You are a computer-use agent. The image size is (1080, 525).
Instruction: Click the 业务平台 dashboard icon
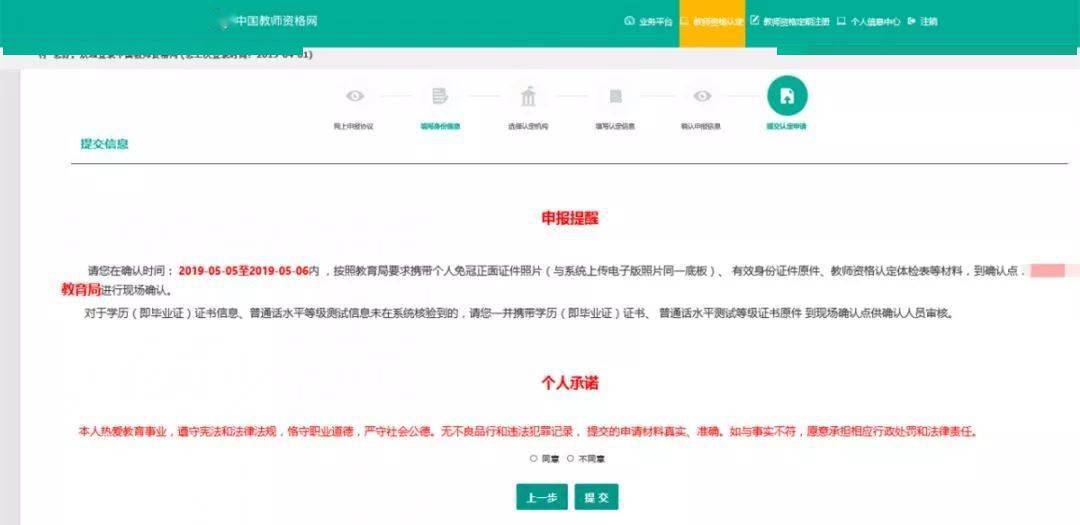coord(629,21)
